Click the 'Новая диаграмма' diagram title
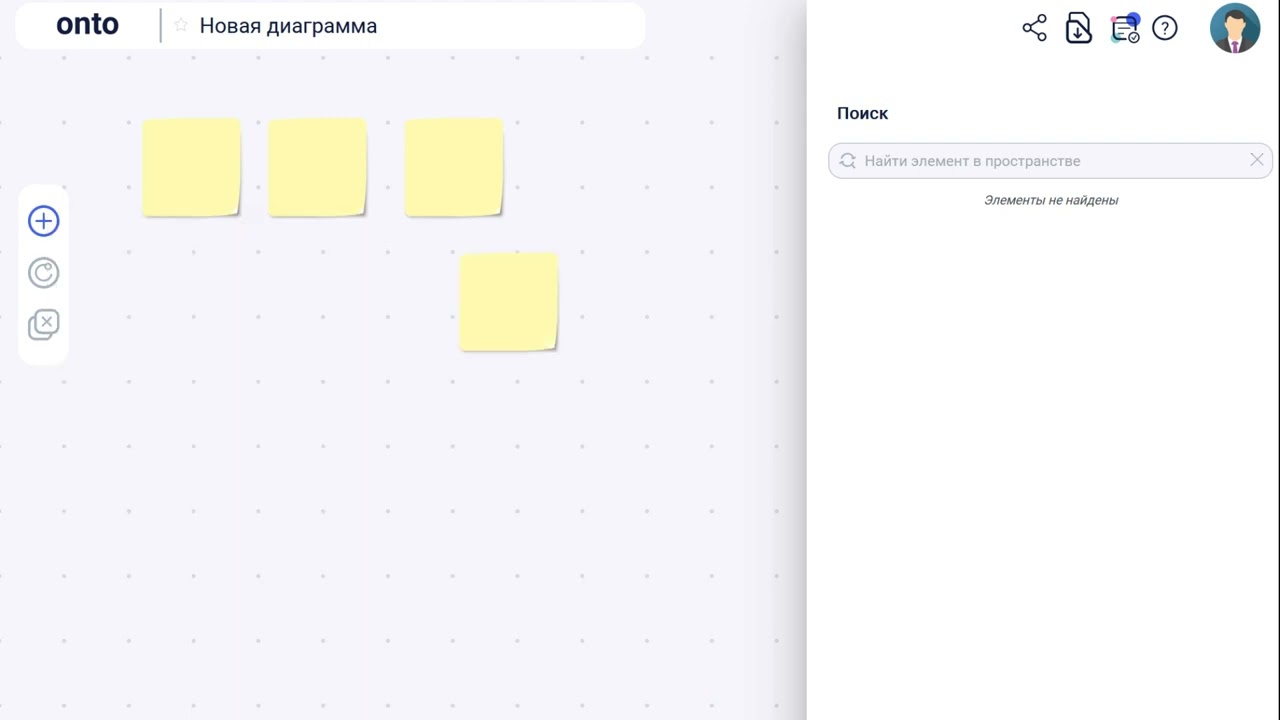The image size is (1280, 720). pyautogui.click(x=288, y=26)
